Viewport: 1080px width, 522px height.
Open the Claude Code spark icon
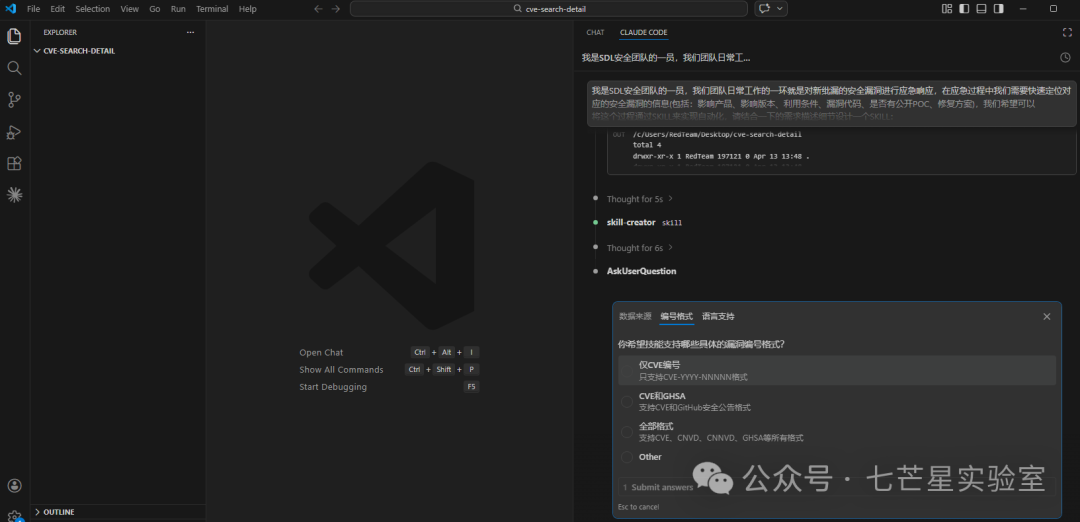[14, 195]
